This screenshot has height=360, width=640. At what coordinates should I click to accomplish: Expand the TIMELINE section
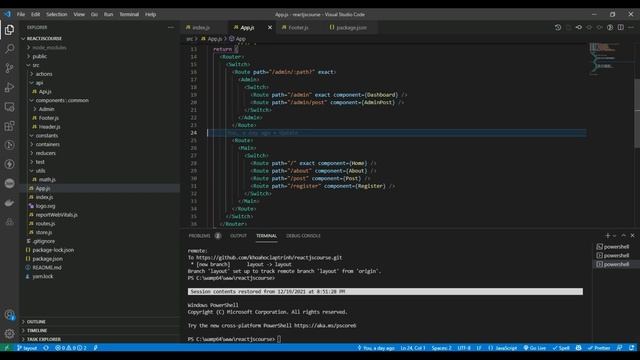click(100, 330)
